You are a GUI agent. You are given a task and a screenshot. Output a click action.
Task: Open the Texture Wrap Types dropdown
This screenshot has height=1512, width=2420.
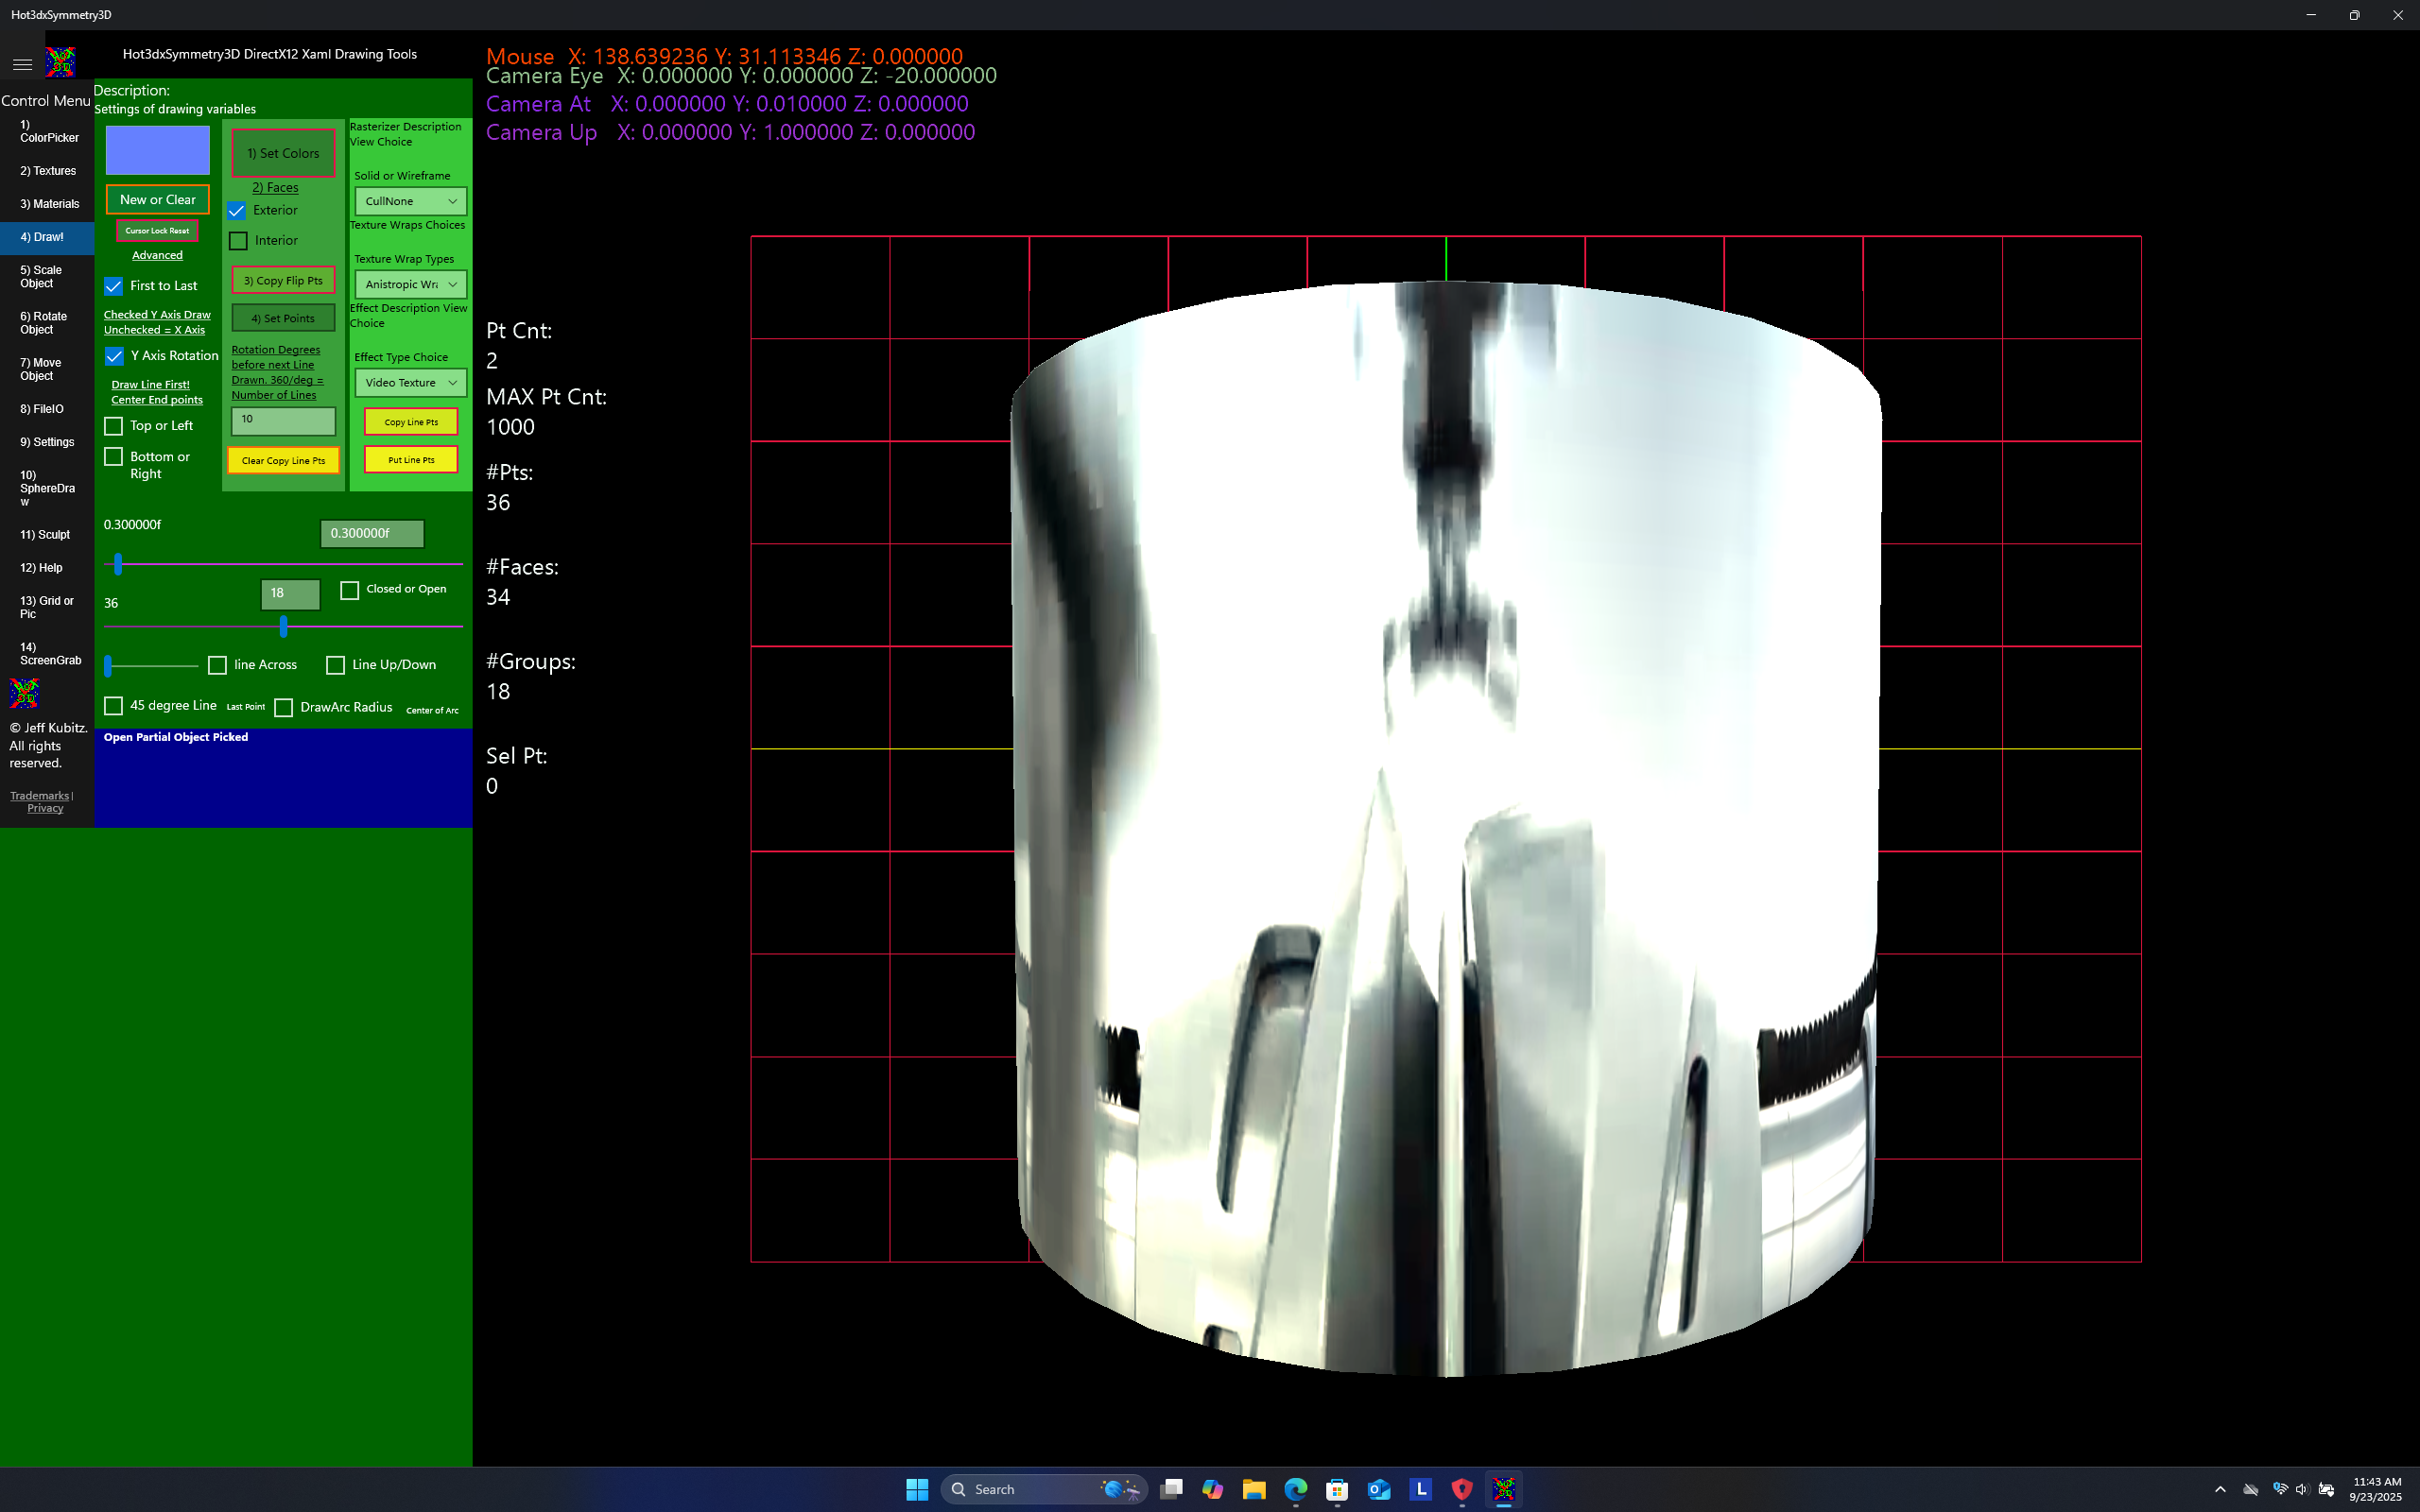click(x=410, y=284)
